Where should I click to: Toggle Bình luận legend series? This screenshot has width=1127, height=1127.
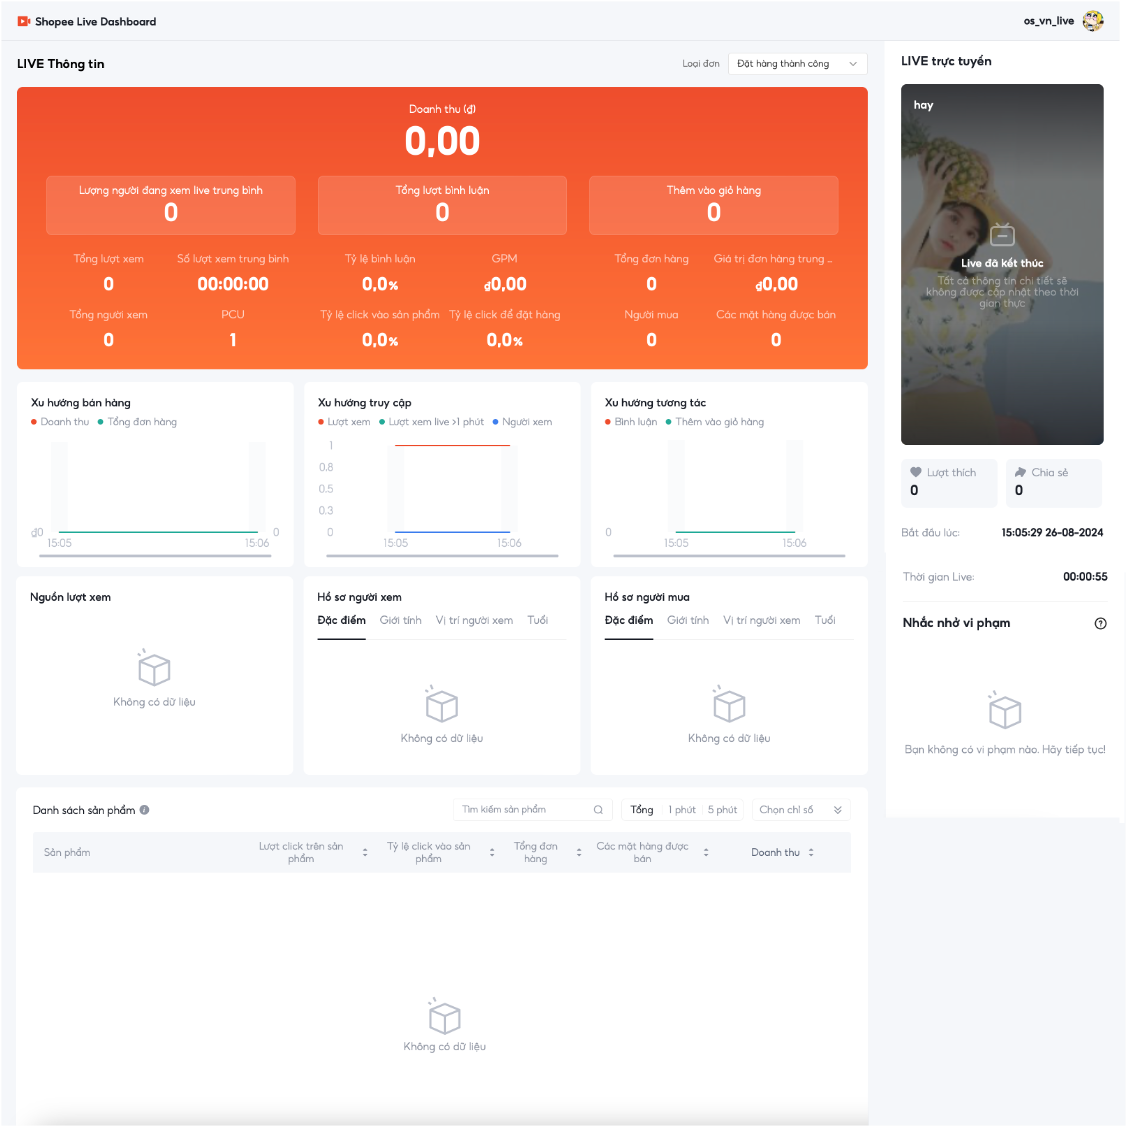pyautogui.click(x=631, y=422)
